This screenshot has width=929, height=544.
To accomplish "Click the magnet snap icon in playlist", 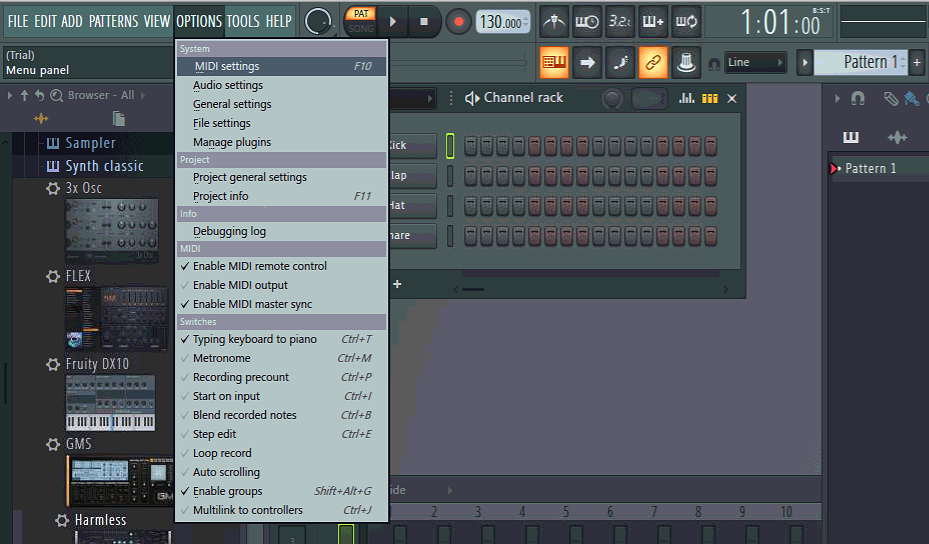I will 857,98.
